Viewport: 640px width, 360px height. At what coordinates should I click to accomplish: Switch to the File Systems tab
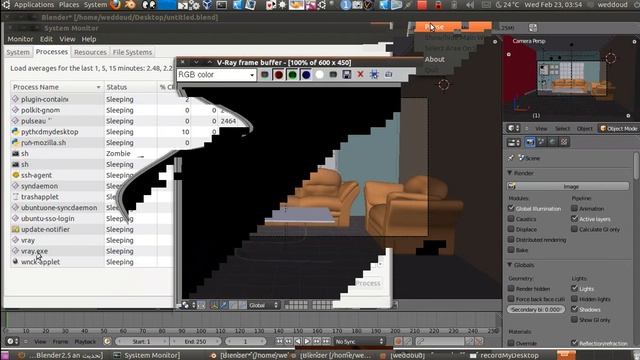coord(132,52)
